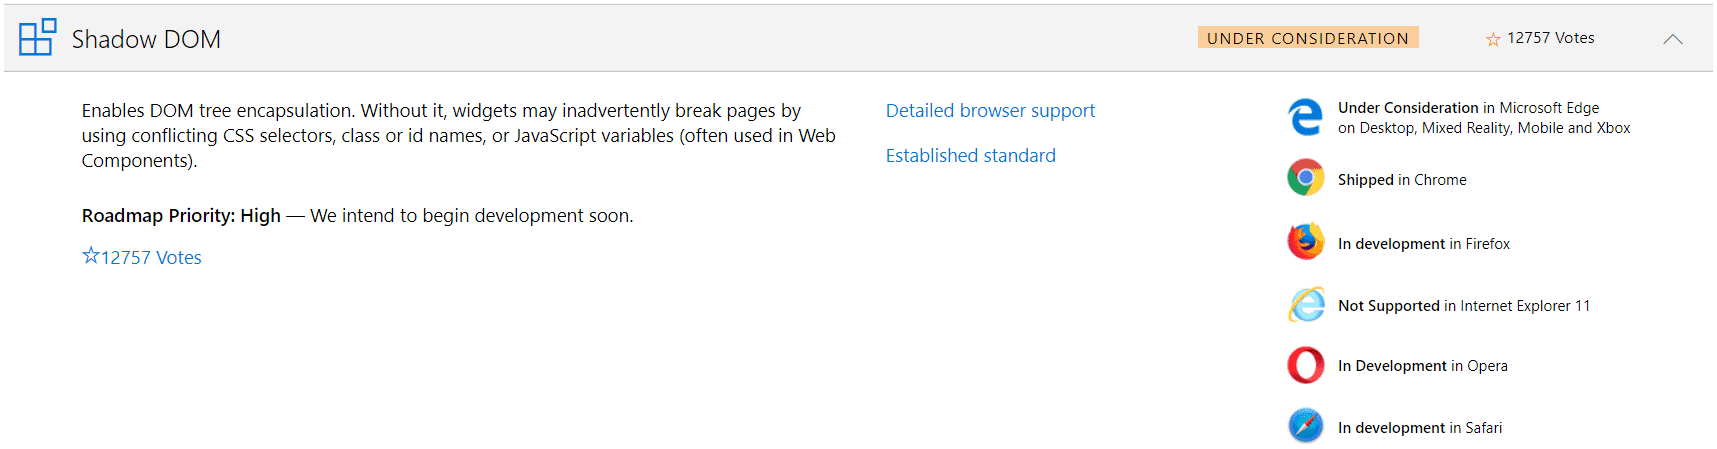This screenshot has width=1717, height=449.
Task: Click the 12757 Votes count in header
Action: (1550, 38)
